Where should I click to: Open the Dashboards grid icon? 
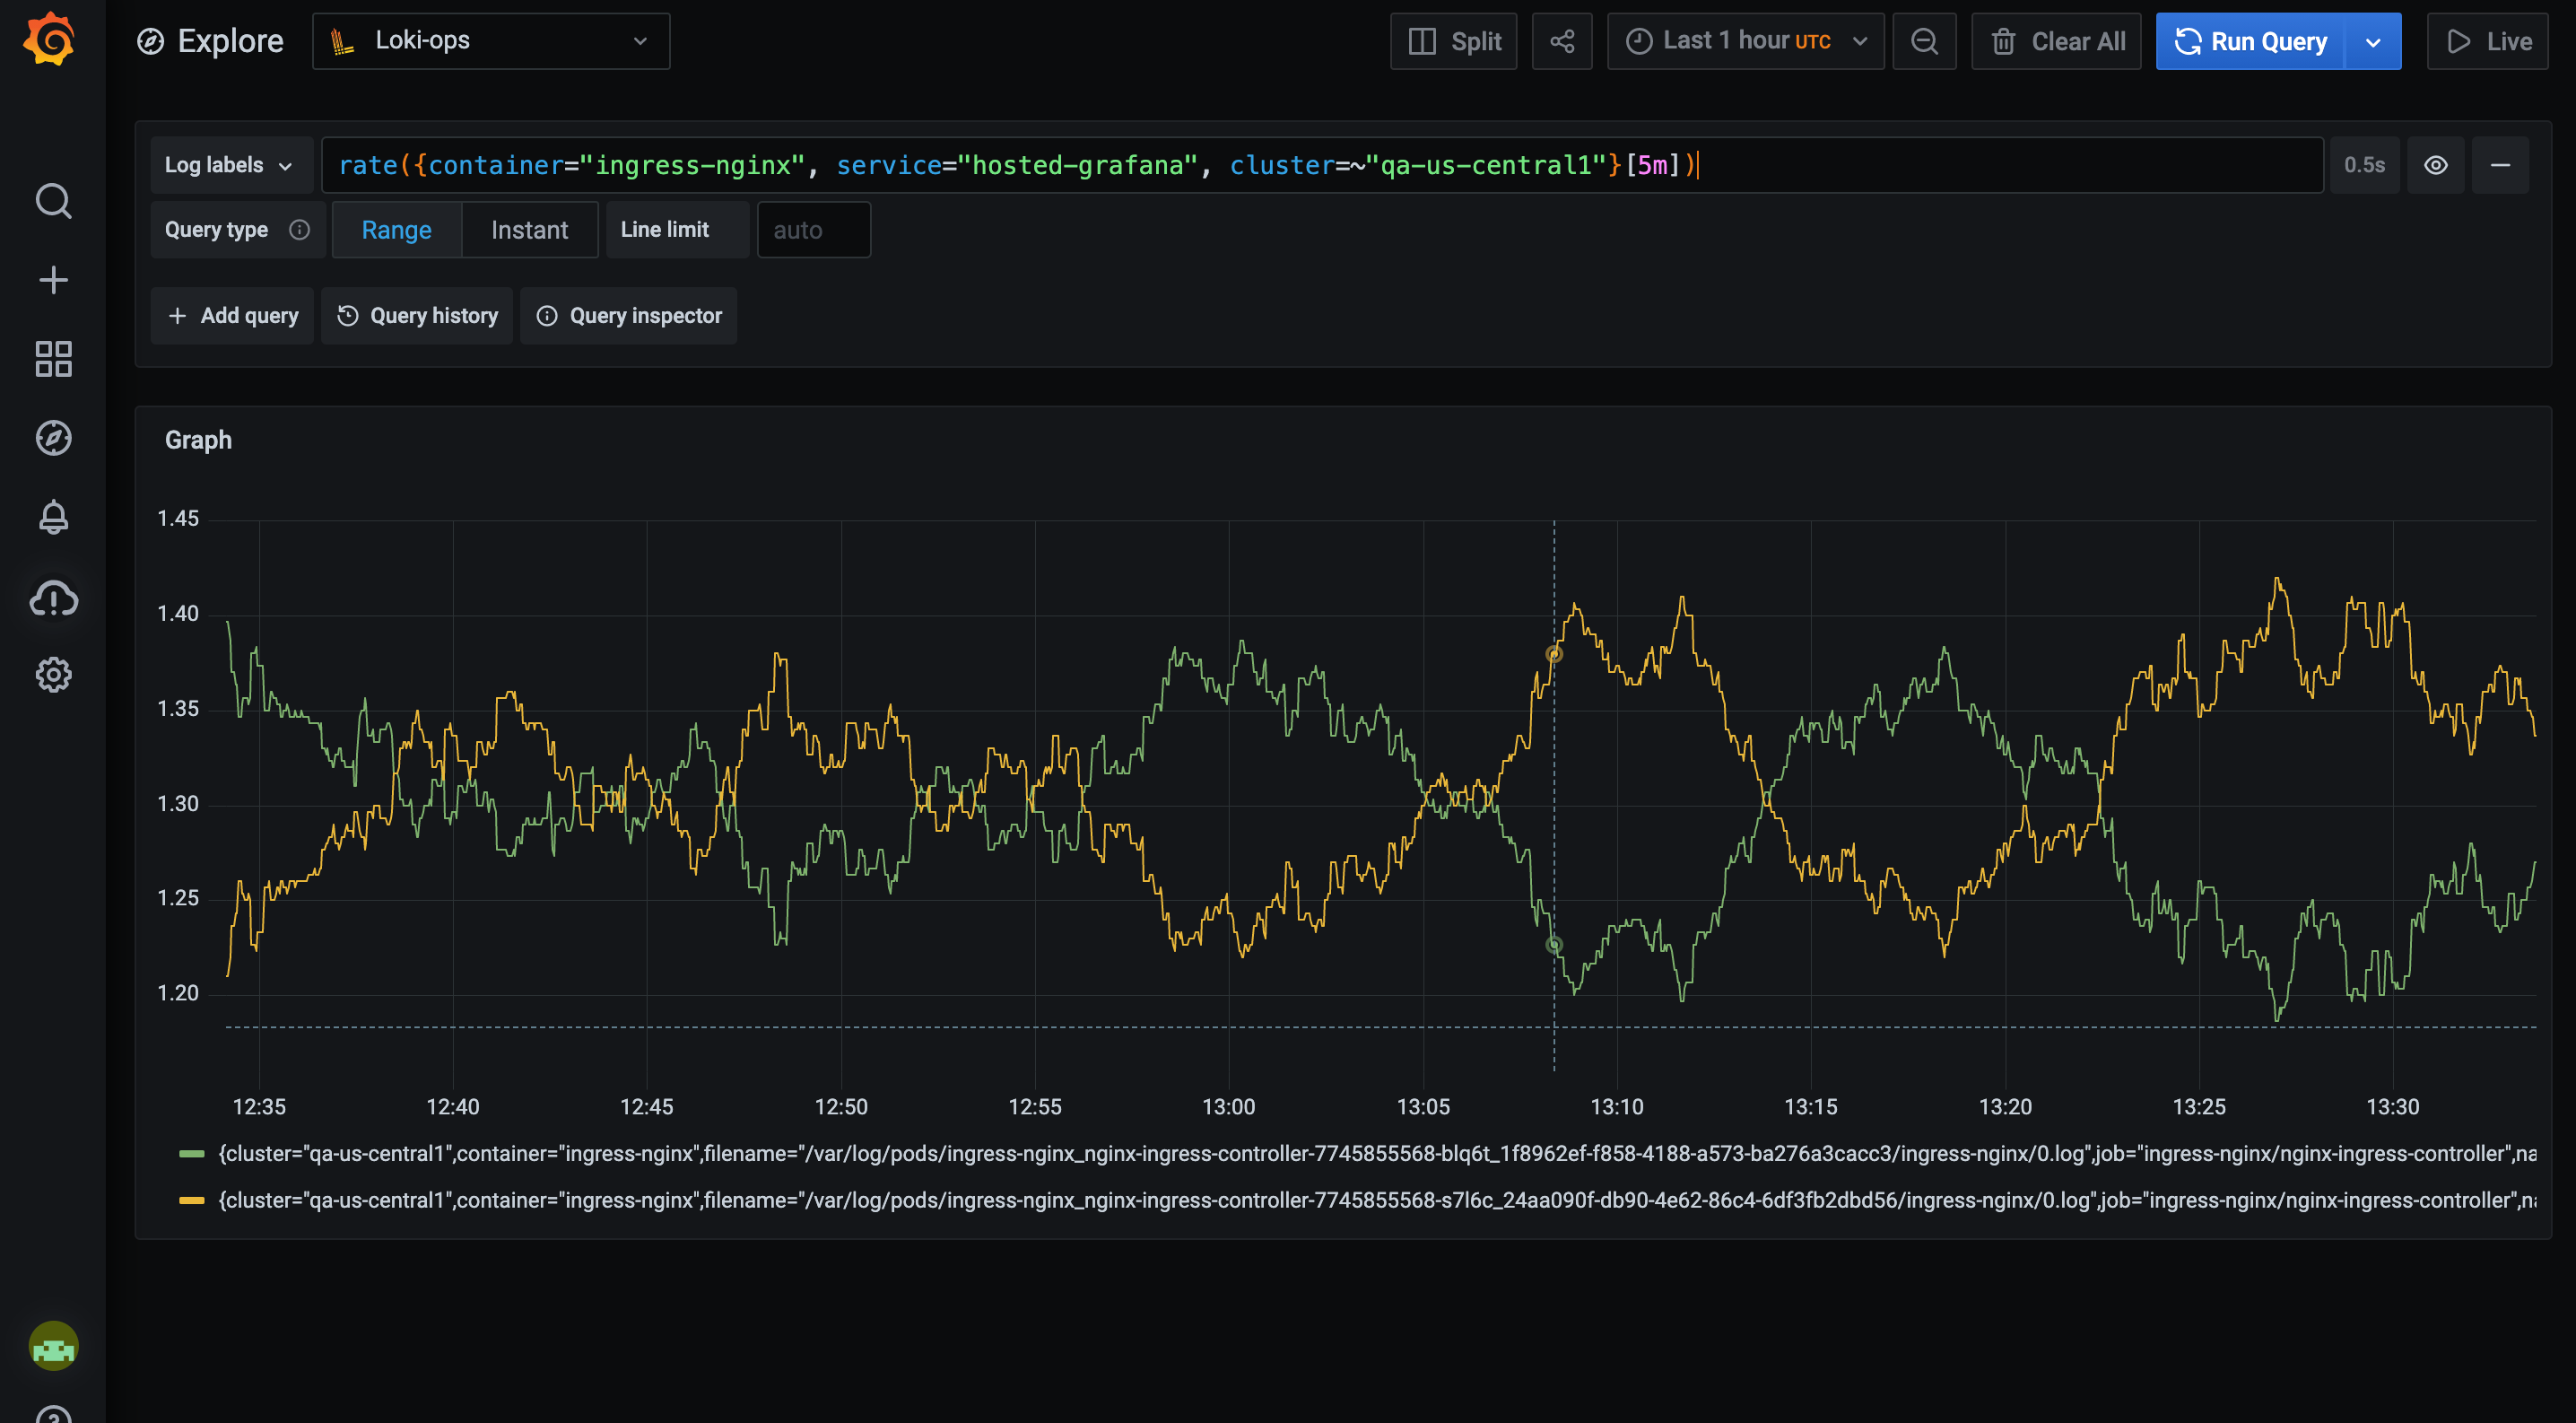point(53,358)
